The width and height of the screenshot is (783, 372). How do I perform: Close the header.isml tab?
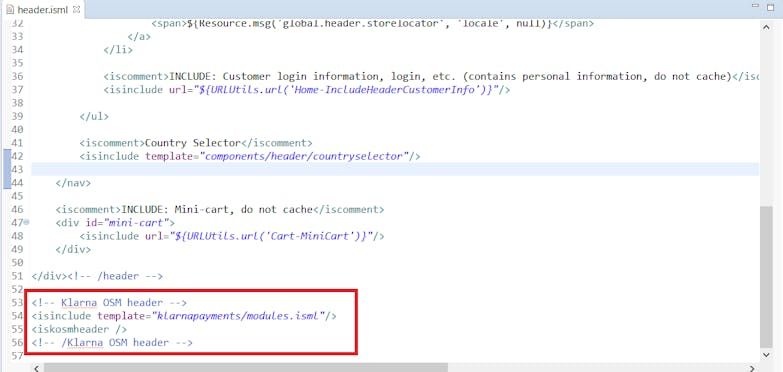(x=76, y=9)
